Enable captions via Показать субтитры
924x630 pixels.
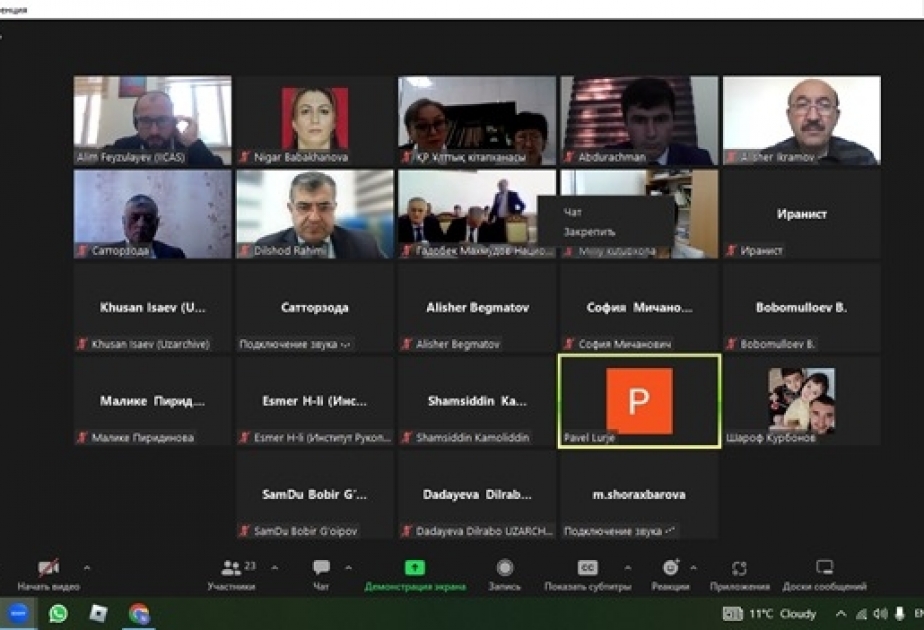point(588,575)
